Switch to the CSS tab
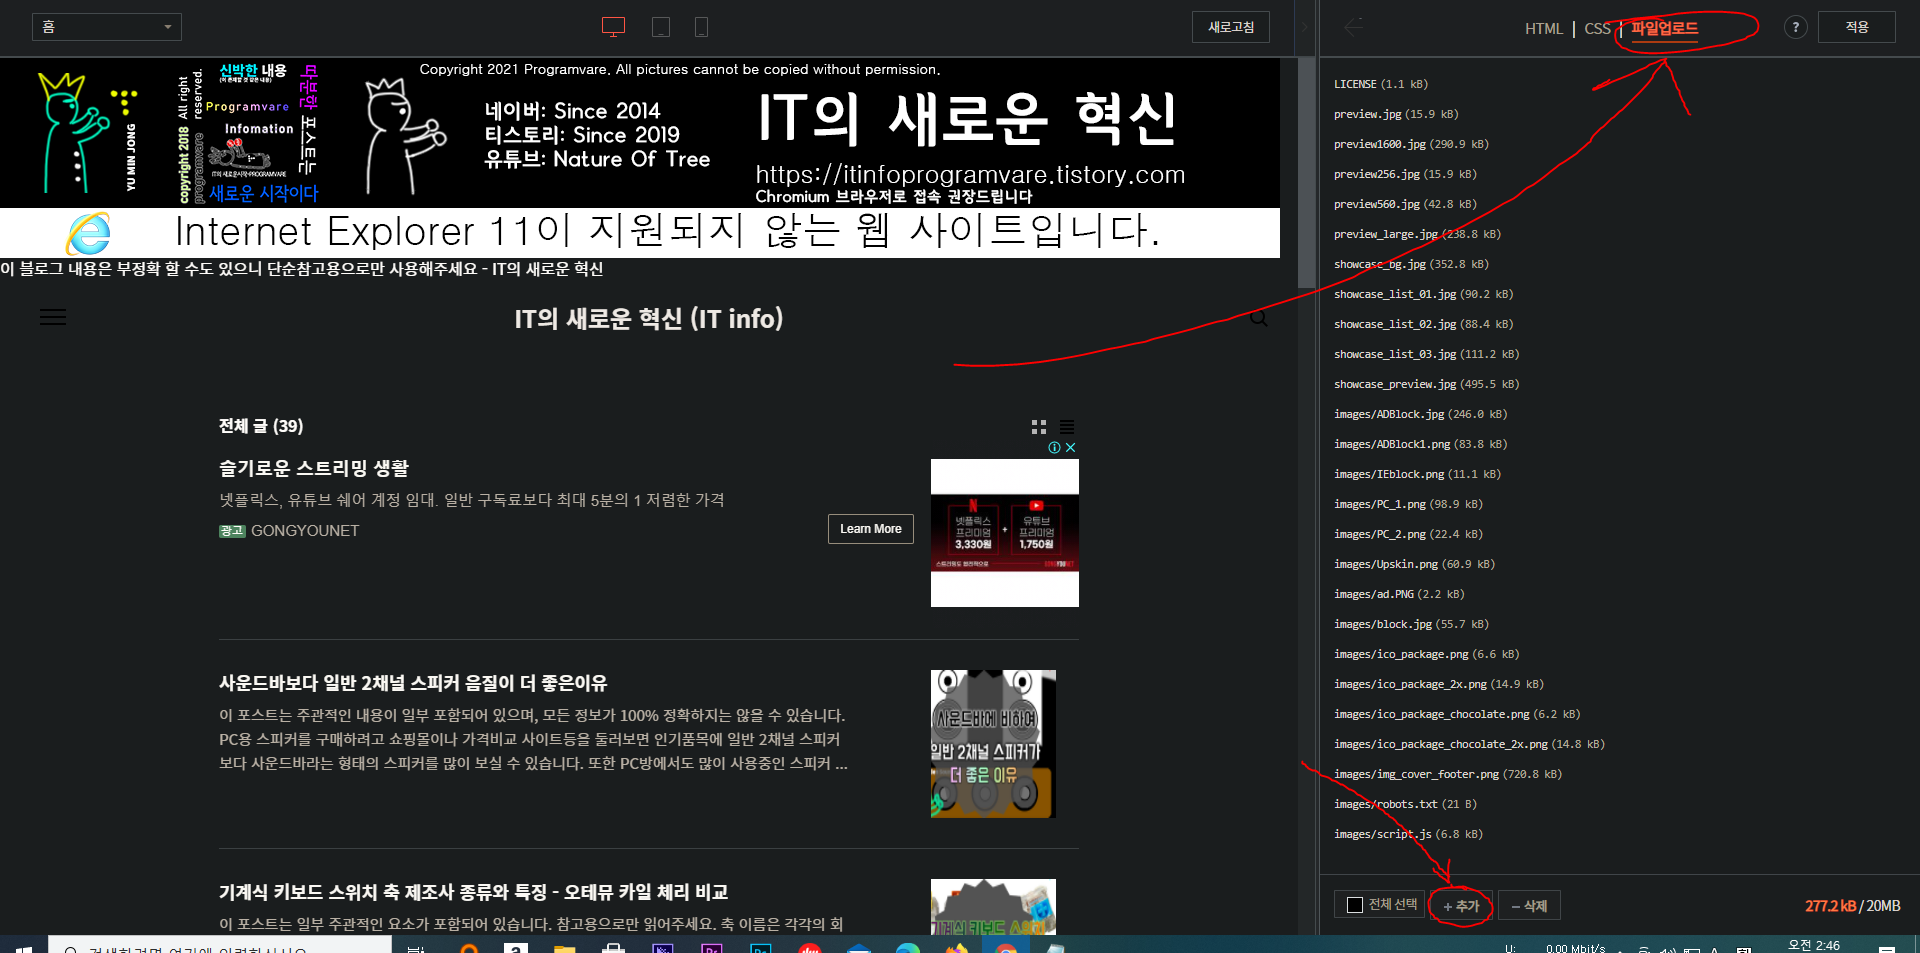The height and width of the screenshot is (953, 1920). point(1597,28)
